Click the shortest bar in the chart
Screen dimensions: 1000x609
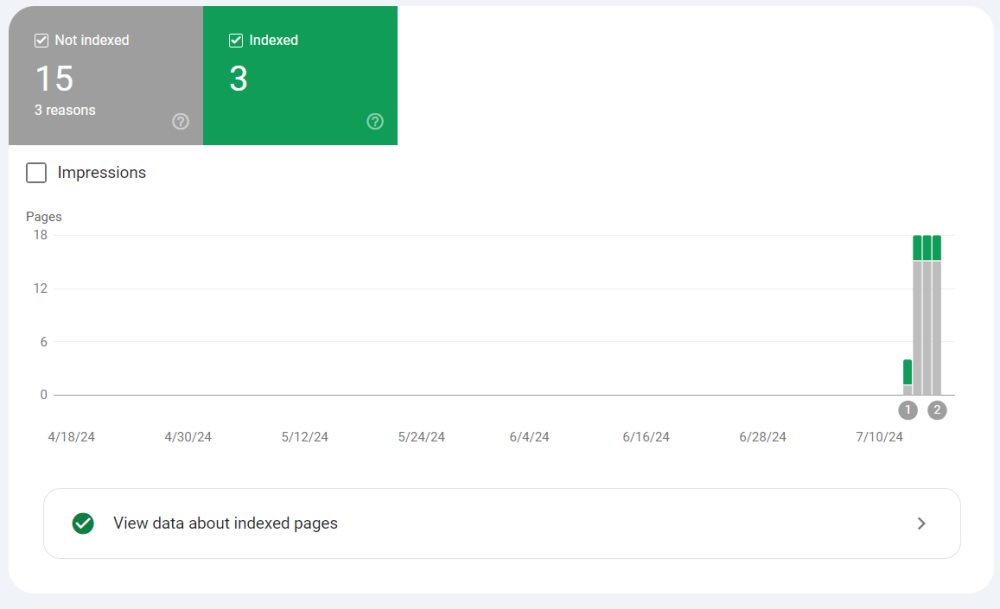coord(907,378)
